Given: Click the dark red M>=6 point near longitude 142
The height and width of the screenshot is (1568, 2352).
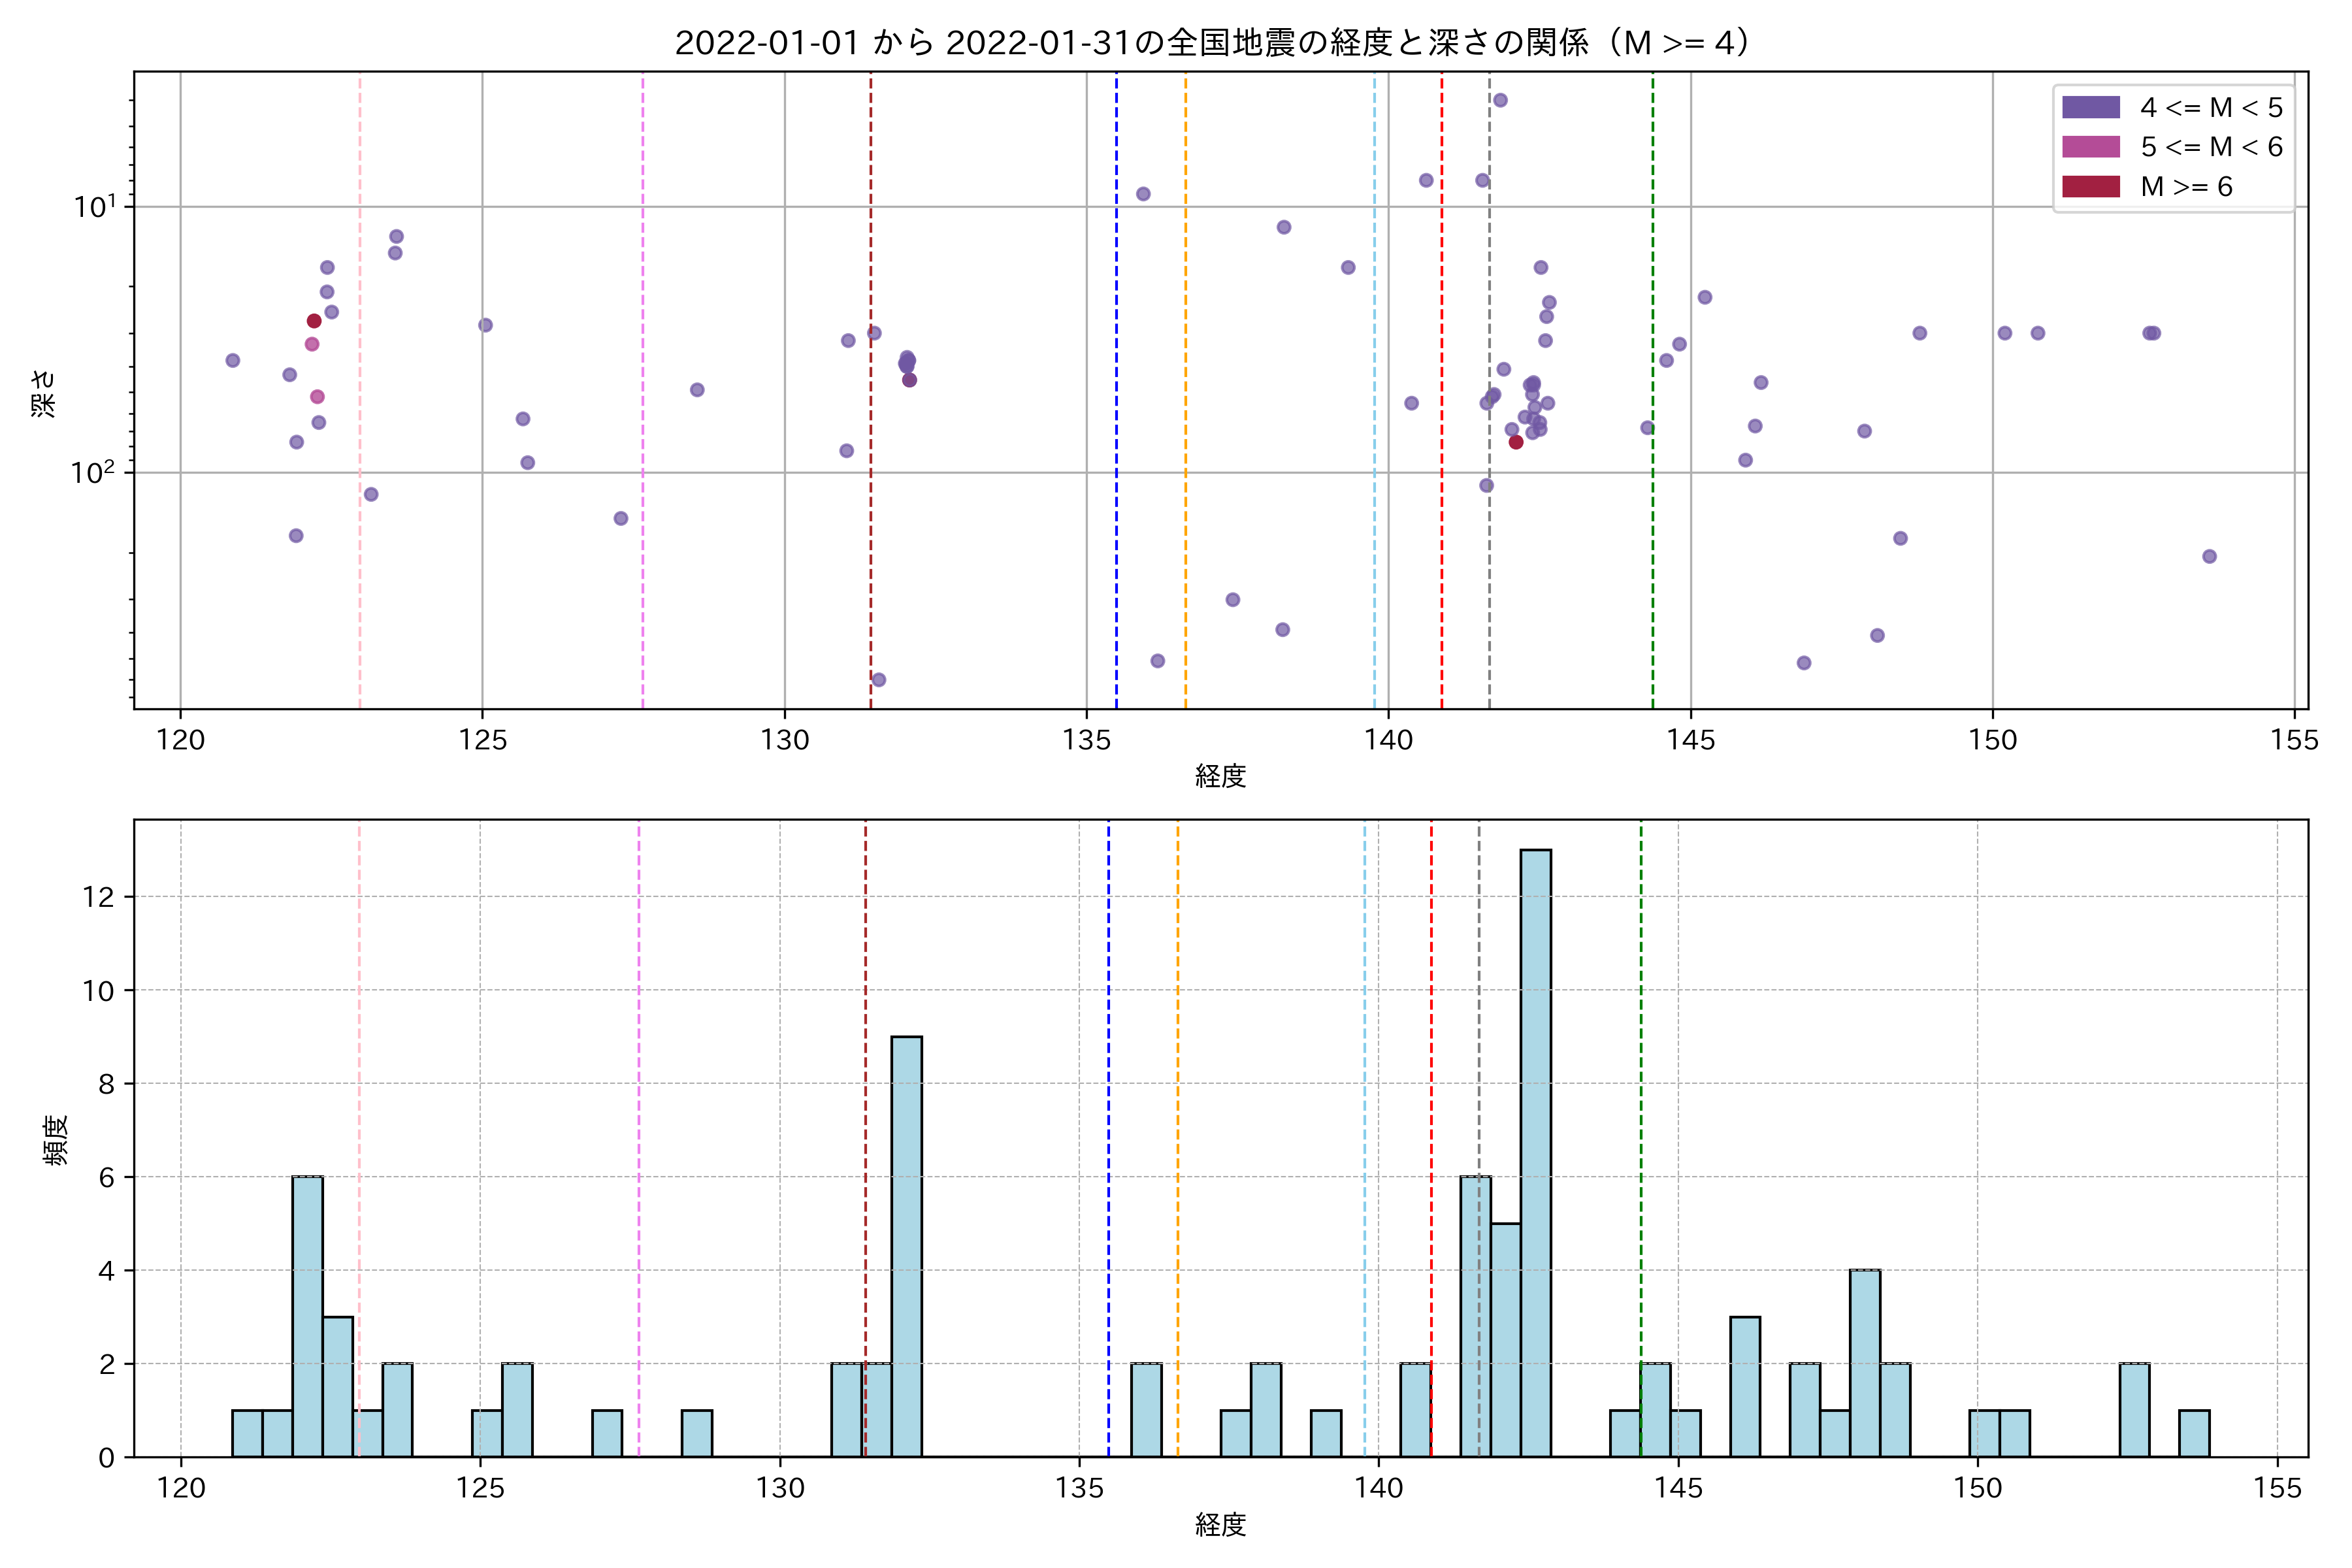Looking at the screenshot, I should 1516,442.
